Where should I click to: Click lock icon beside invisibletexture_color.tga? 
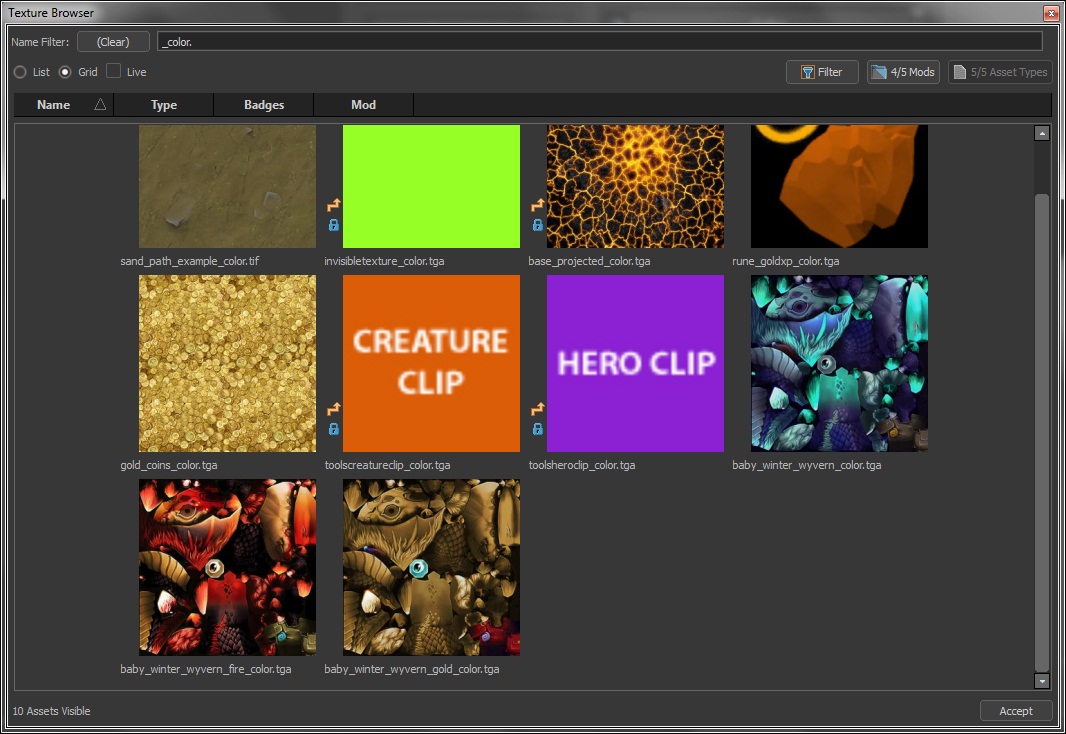334,225
